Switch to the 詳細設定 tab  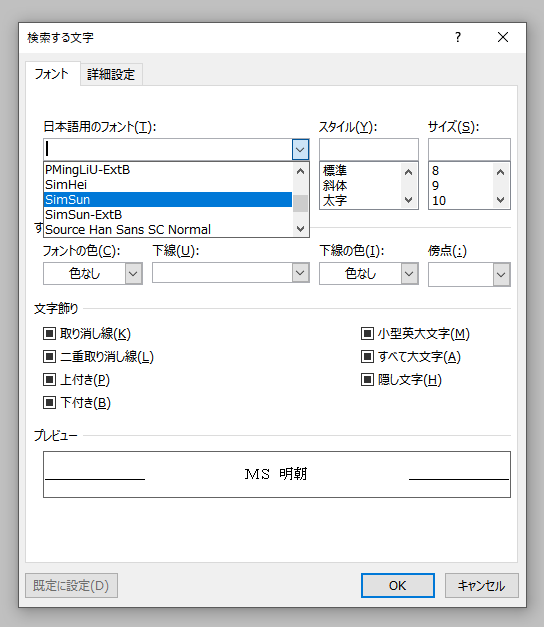(111, 74)
